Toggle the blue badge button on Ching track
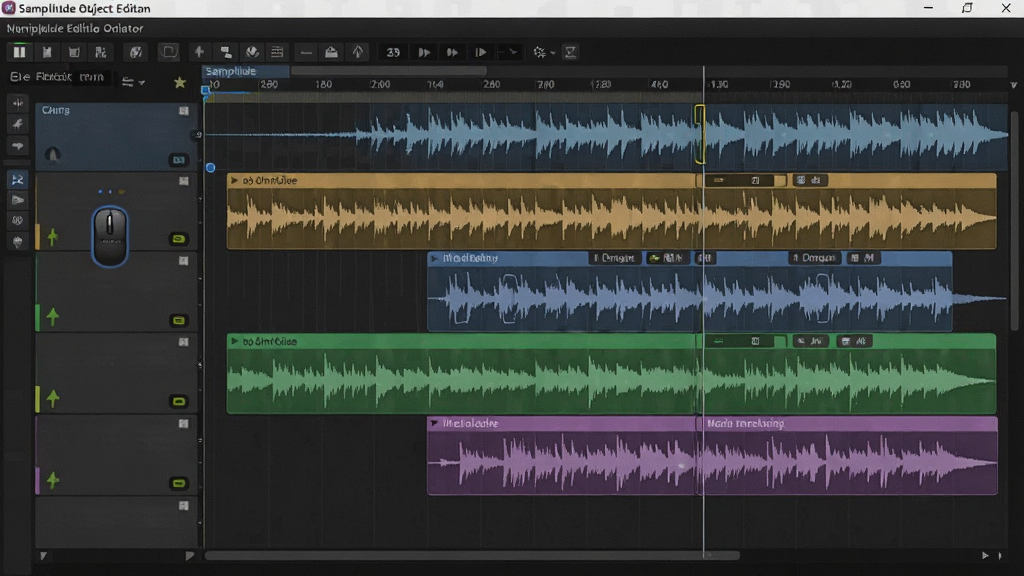The image size is (1024, 576). tap(178, 160)
